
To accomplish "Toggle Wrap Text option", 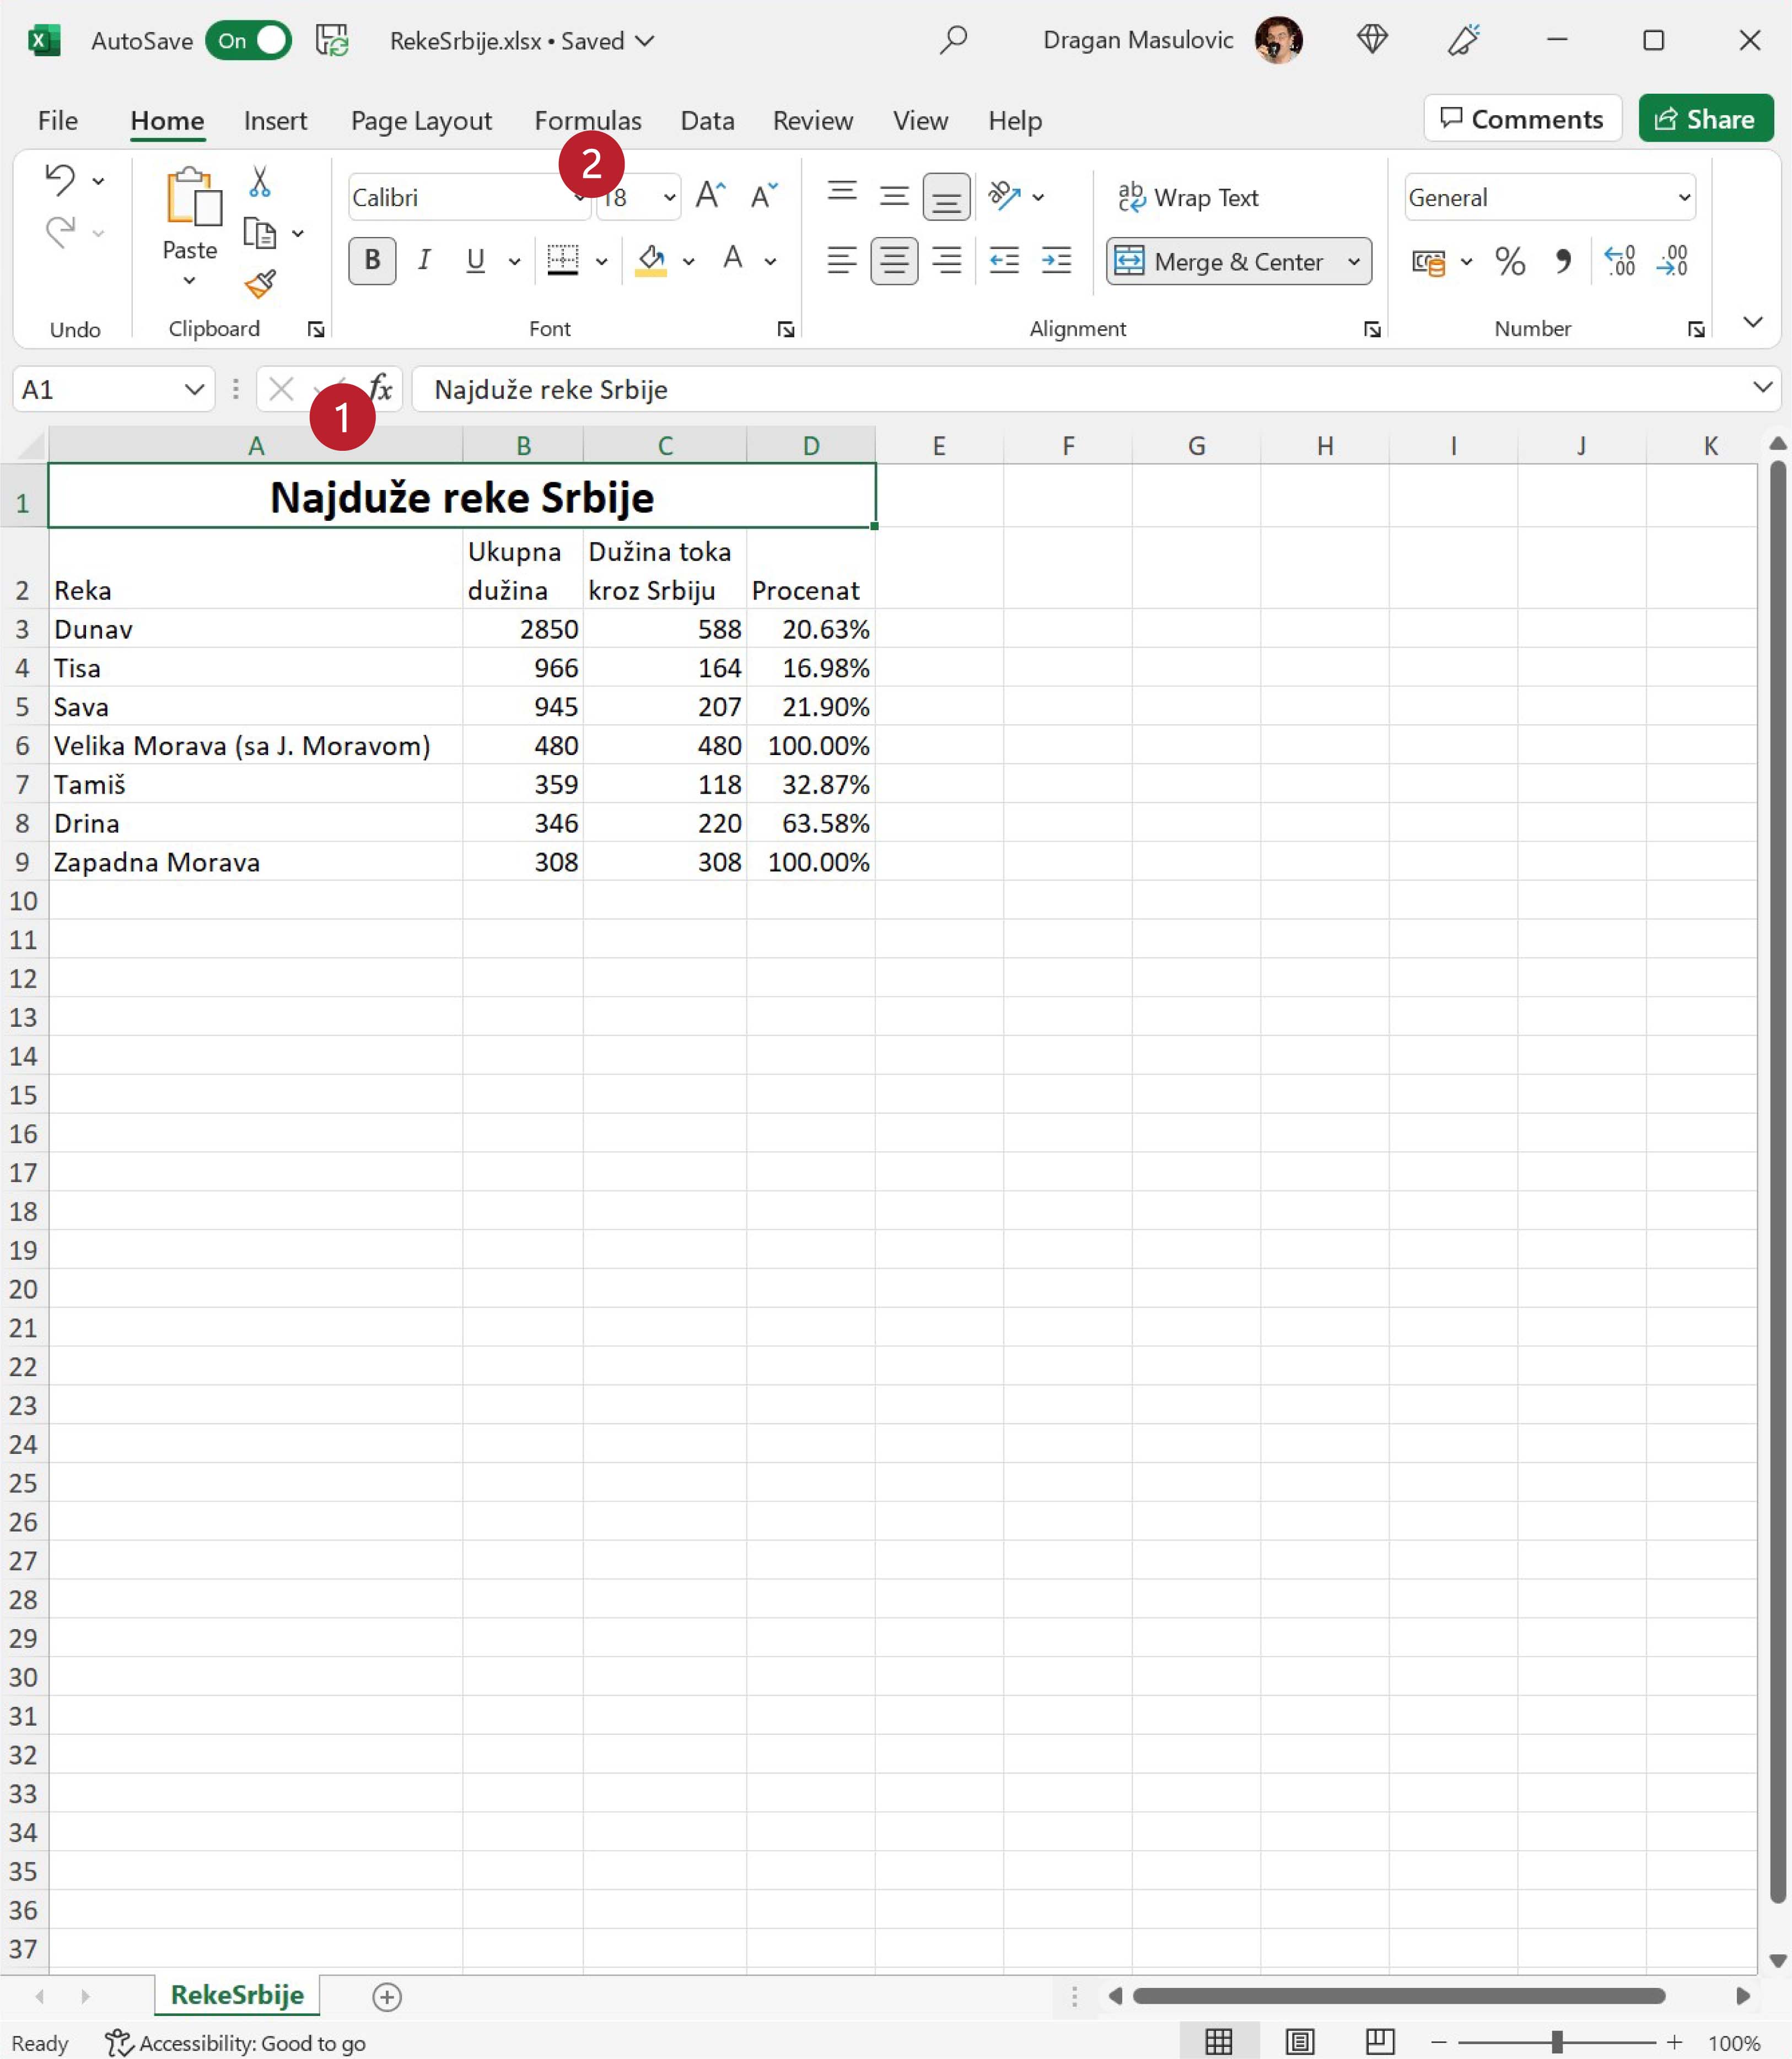I will tap(1188, 197).
